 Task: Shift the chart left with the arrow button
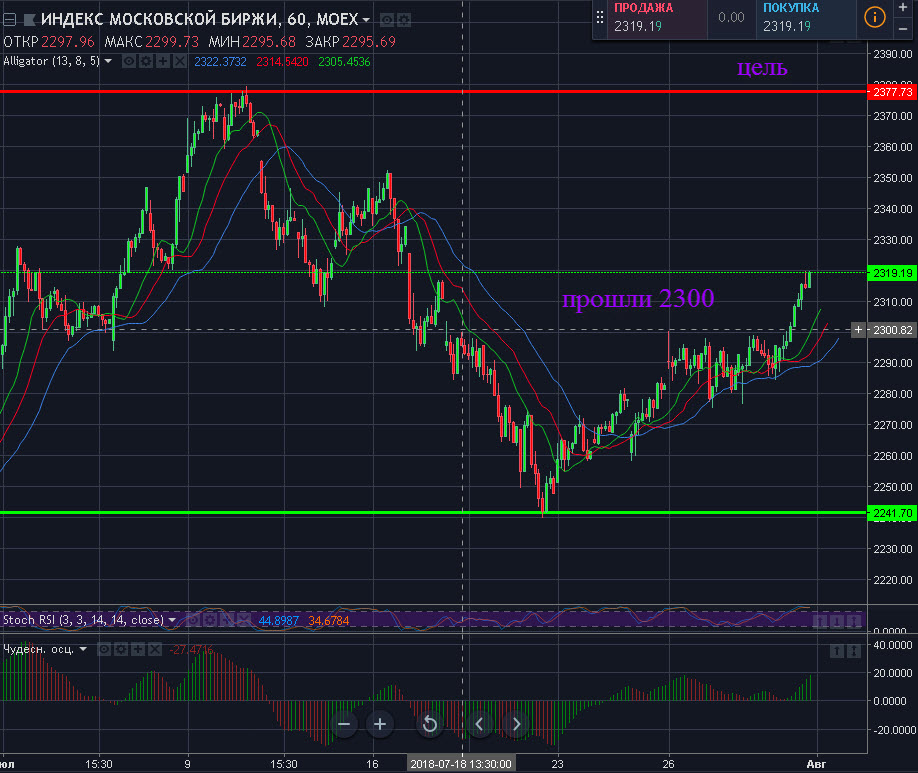pyautogui.click(x=479, y=724)
